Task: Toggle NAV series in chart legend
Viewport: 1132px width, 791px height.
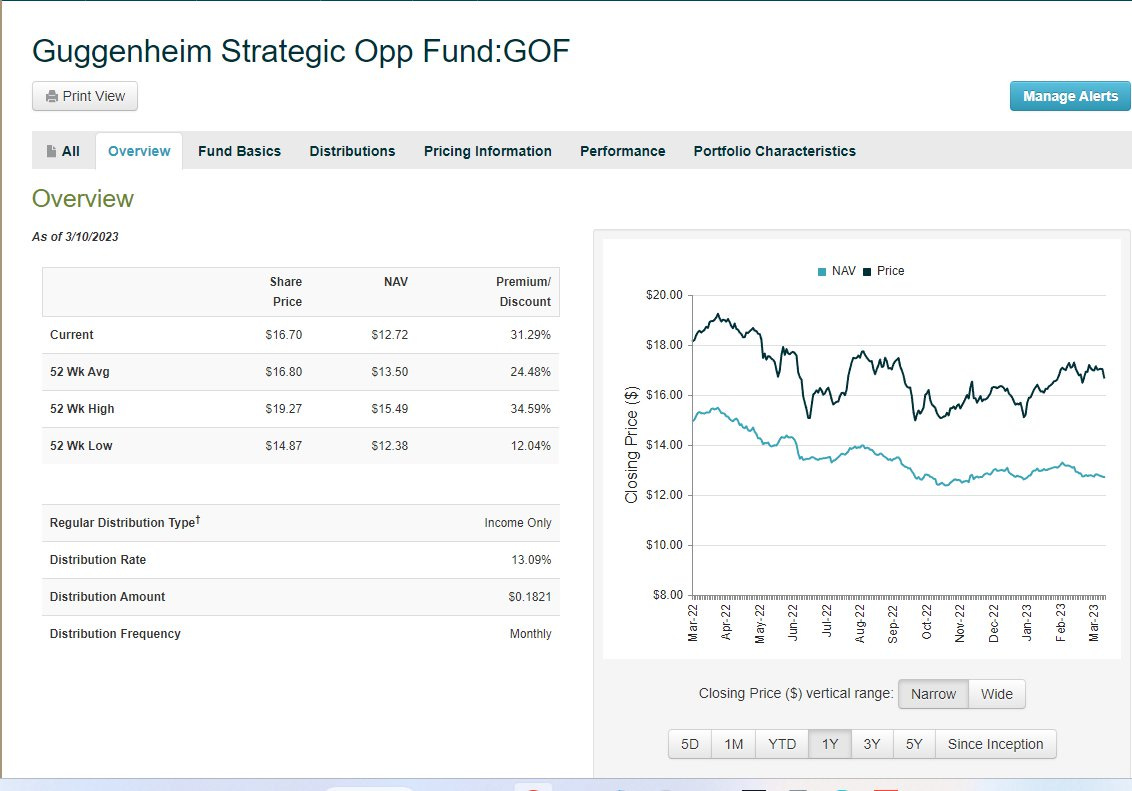Action: tap(836, 271)
